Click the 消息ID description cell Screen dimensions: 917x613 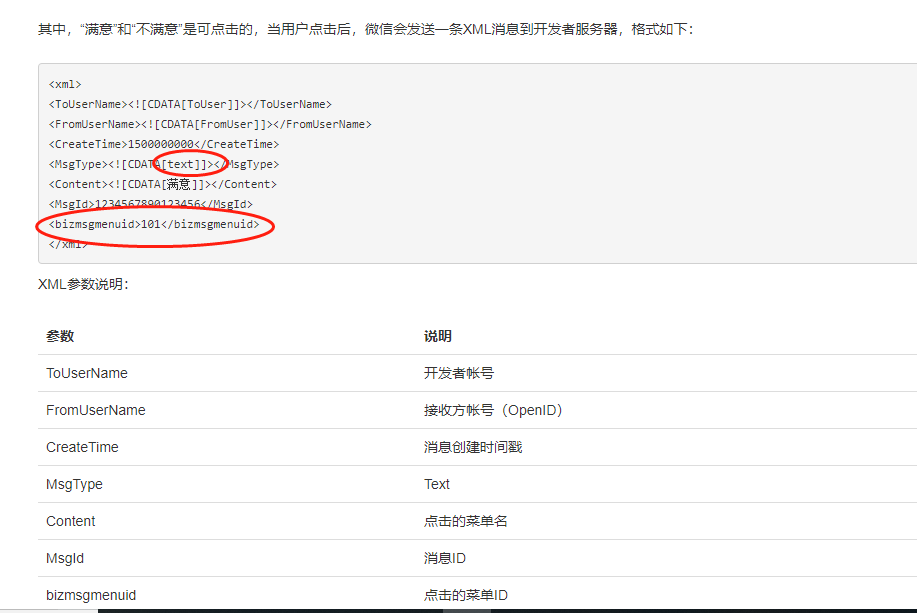pos(445,558)
